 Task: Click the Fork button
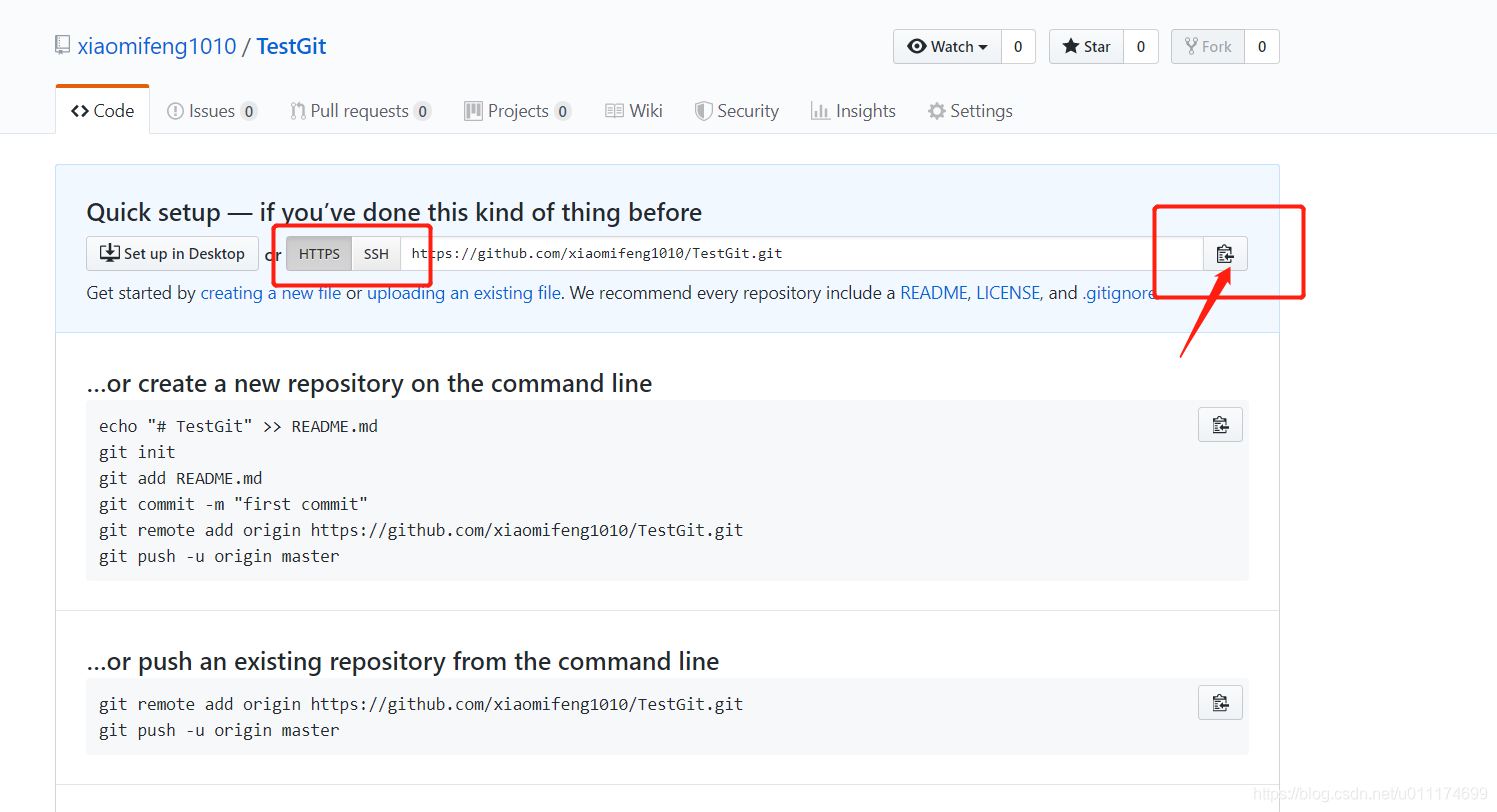(1208, 46)
